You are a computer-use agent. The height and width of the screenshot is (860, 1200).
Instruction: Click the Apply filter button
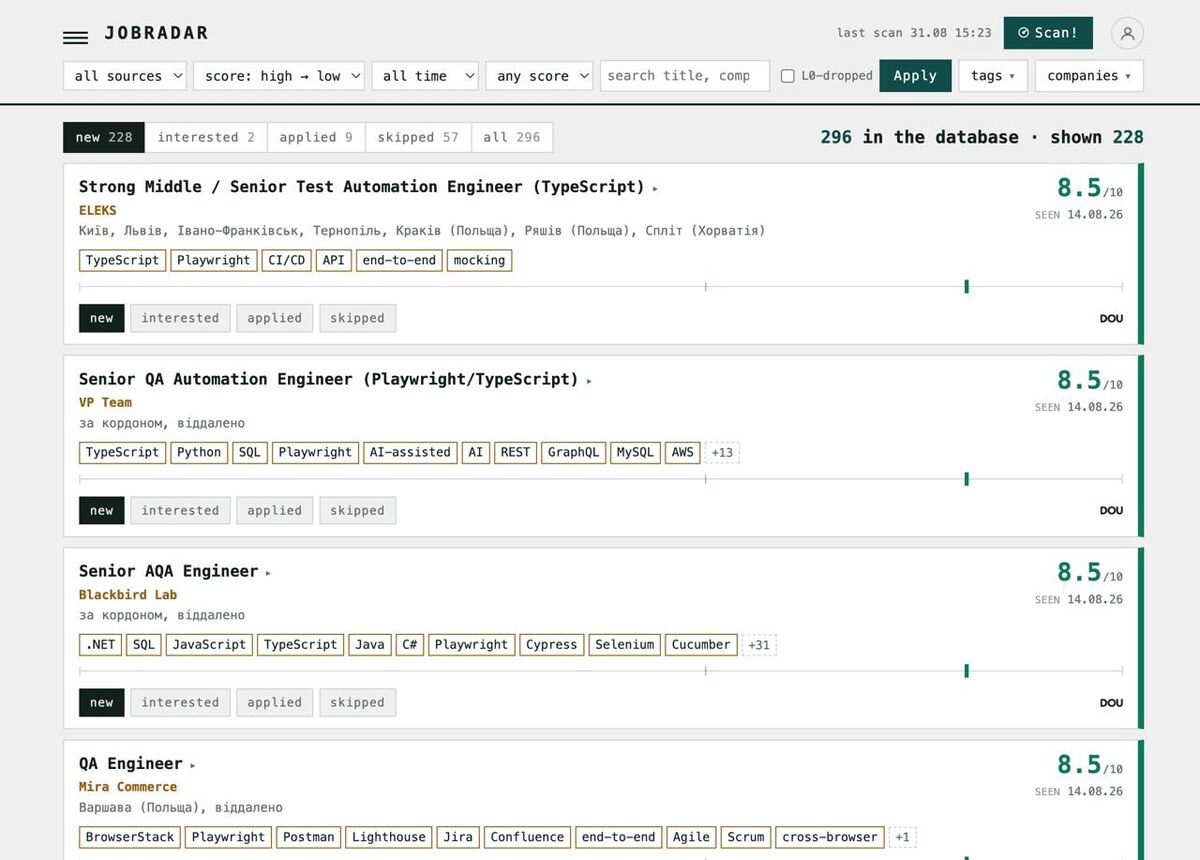[915, 76]
